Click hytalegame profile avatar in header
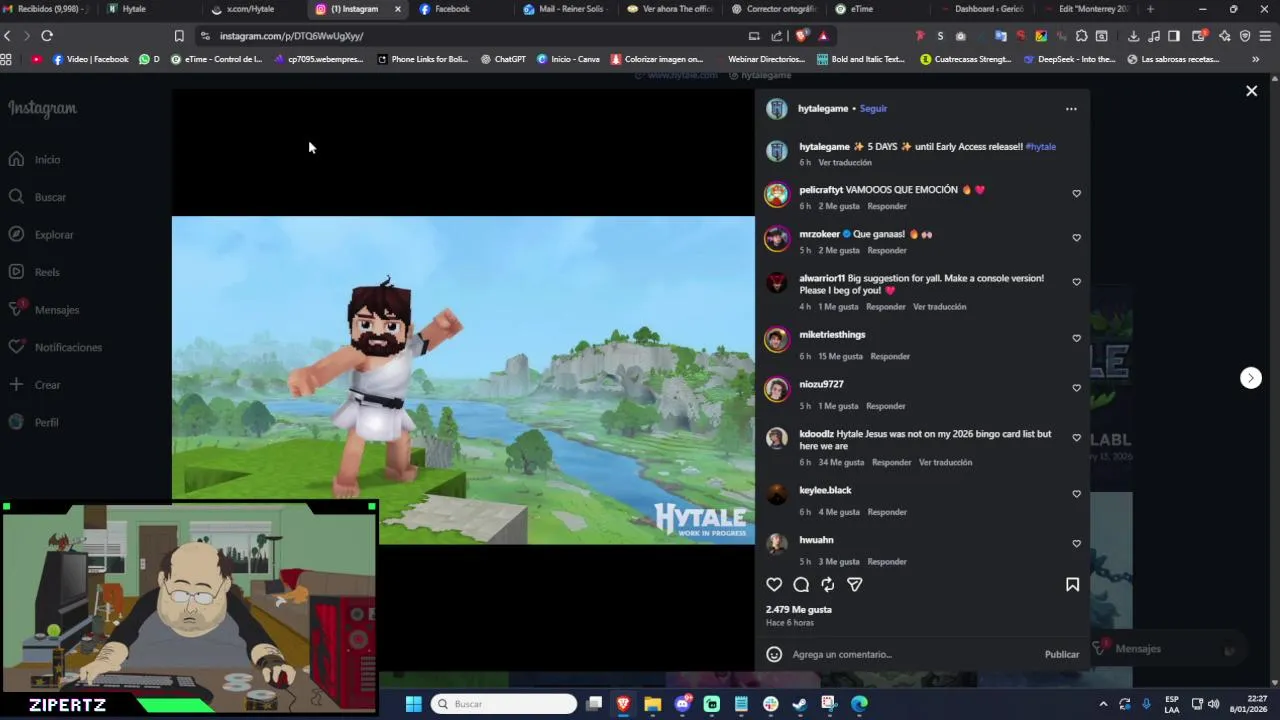Screen dimensions: 1280x720 point(777,109)
